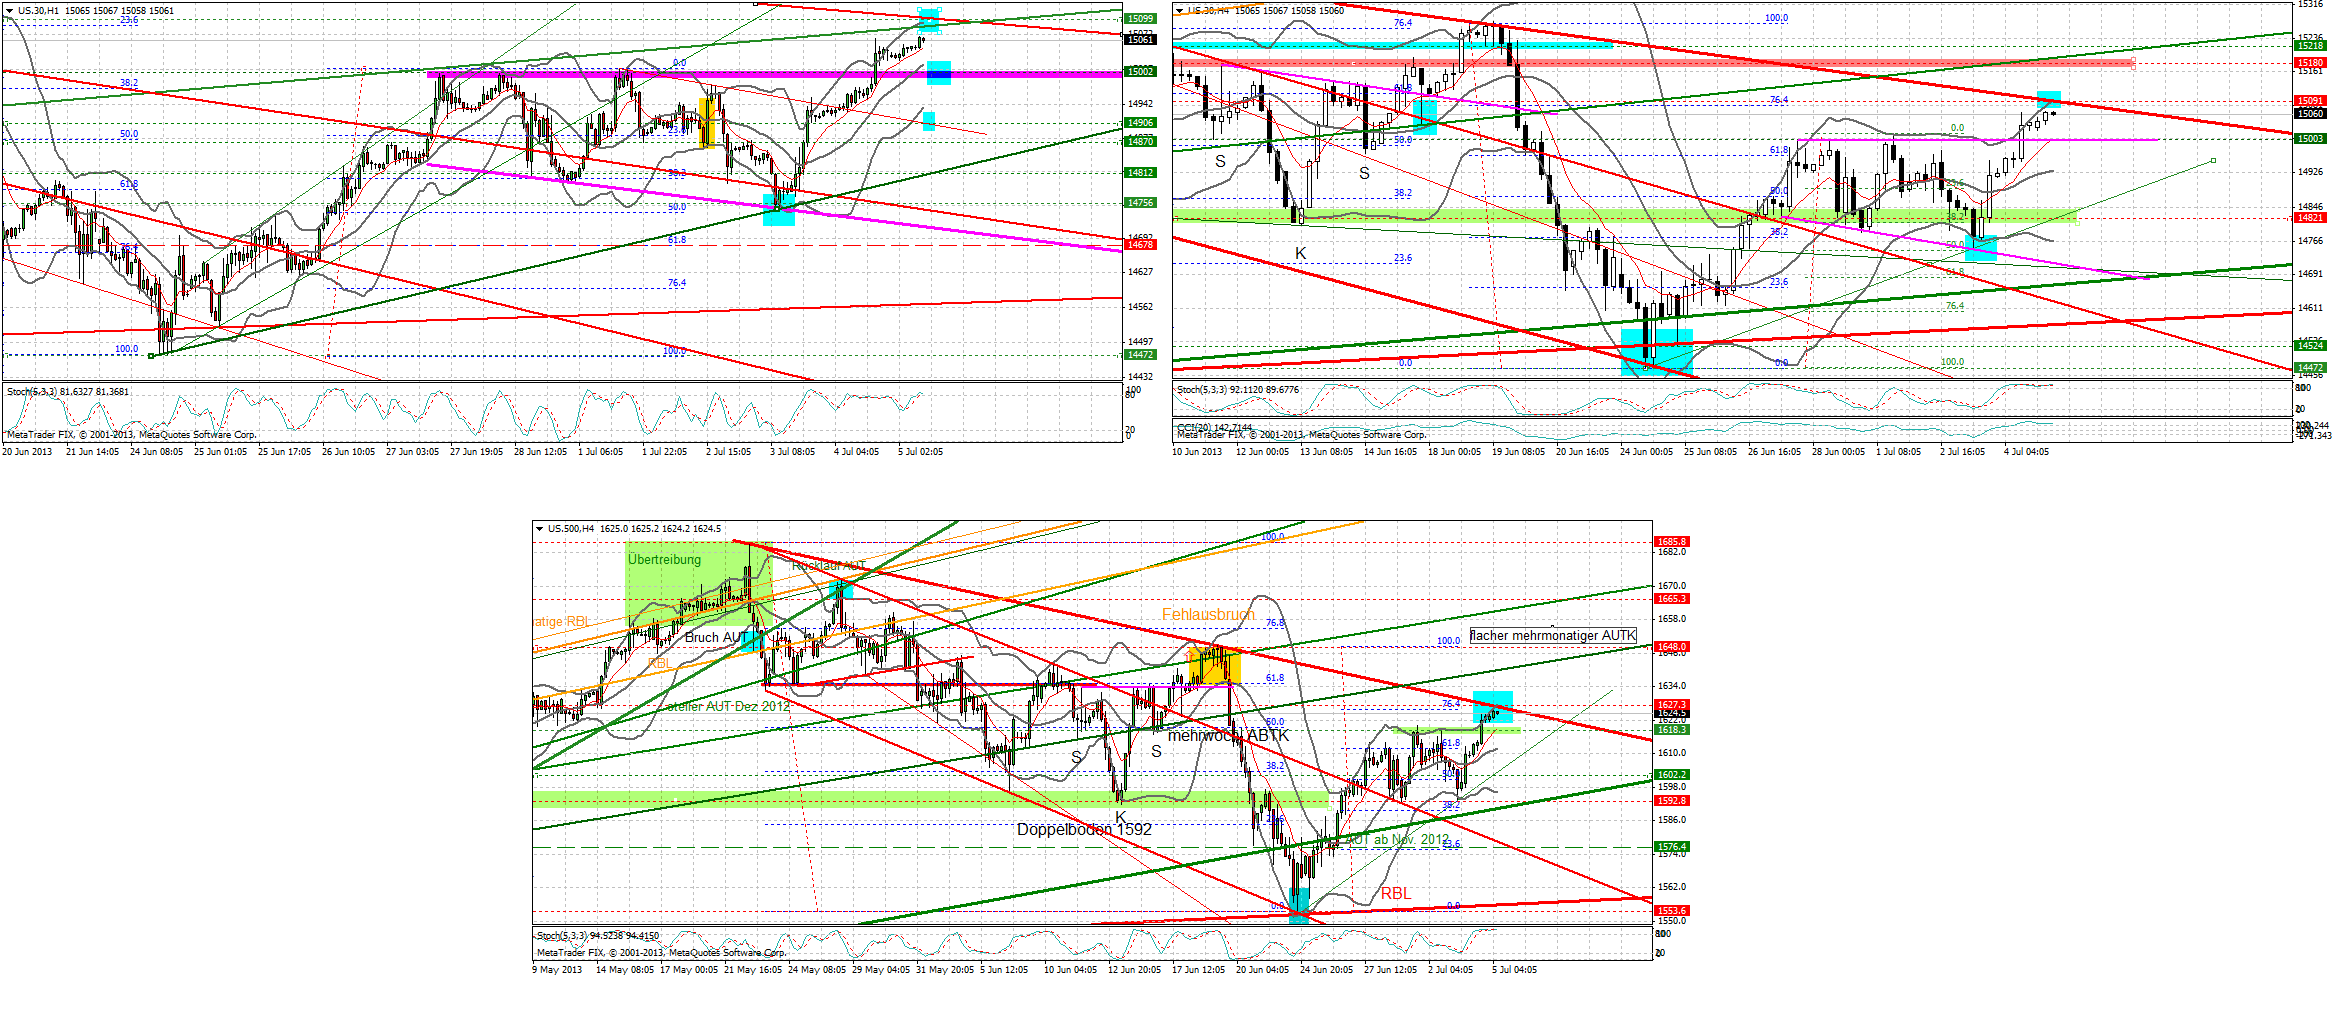Click the Stoch(5,3,3) 92.1120 indicator label
The width and height of the screenshot is (2344, 1020).
(1238, 389)
